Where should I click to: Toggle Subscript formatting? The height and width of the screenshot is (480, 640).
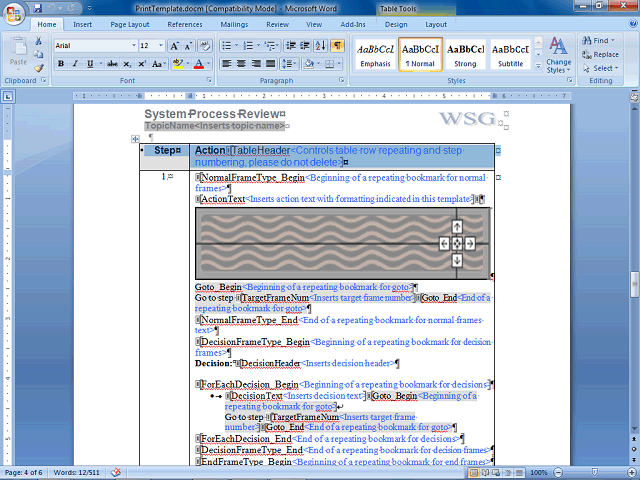127,64
